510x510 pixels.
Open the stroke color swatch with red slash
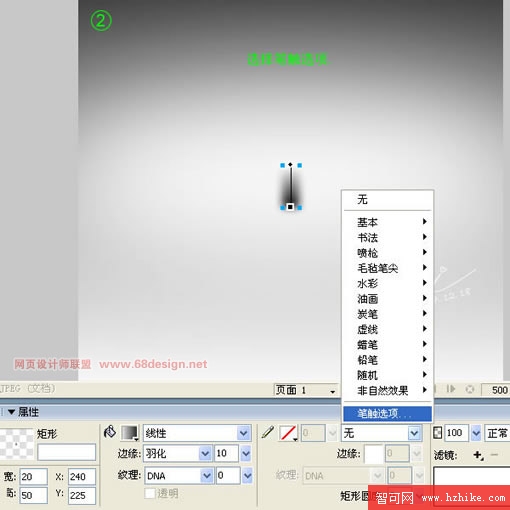tap(288, 433)
